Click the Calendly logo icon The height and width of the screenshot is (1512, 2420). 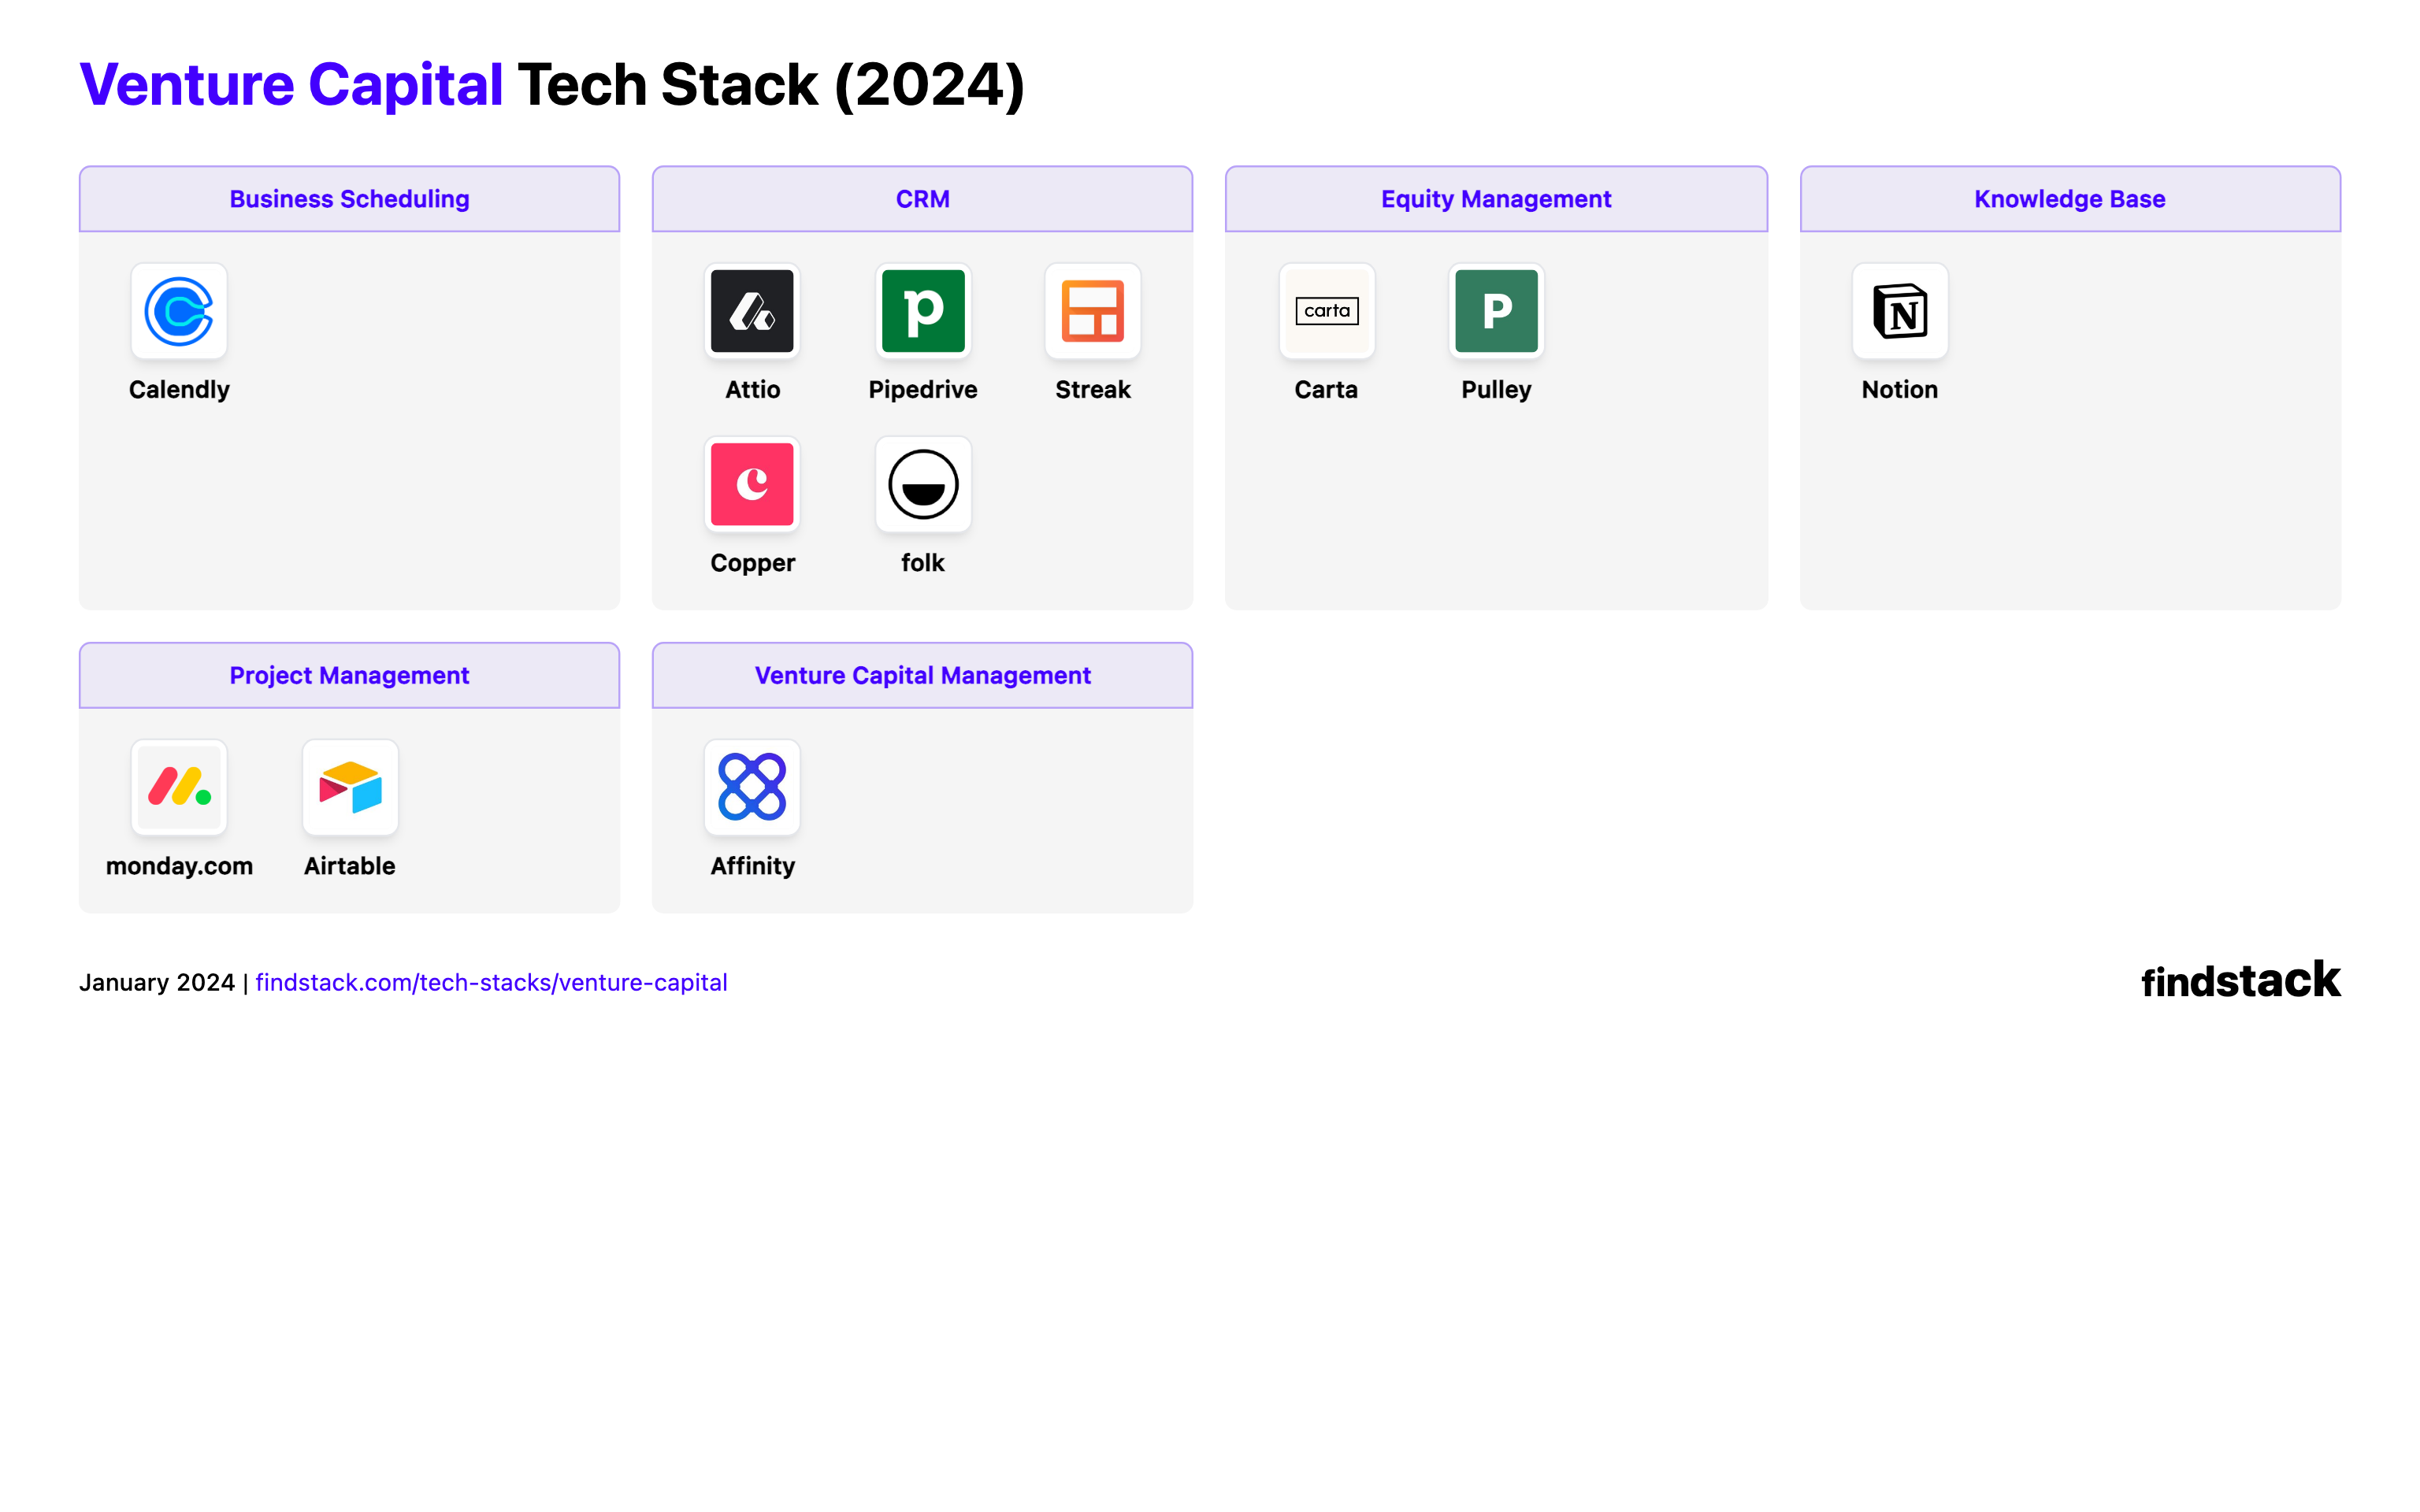[179, 311]
